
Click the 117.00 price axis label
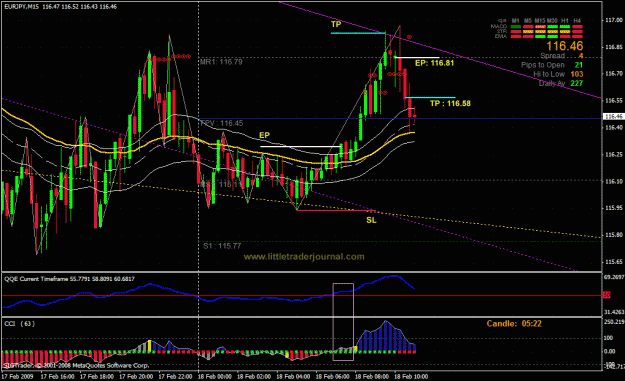coord(614,20)
